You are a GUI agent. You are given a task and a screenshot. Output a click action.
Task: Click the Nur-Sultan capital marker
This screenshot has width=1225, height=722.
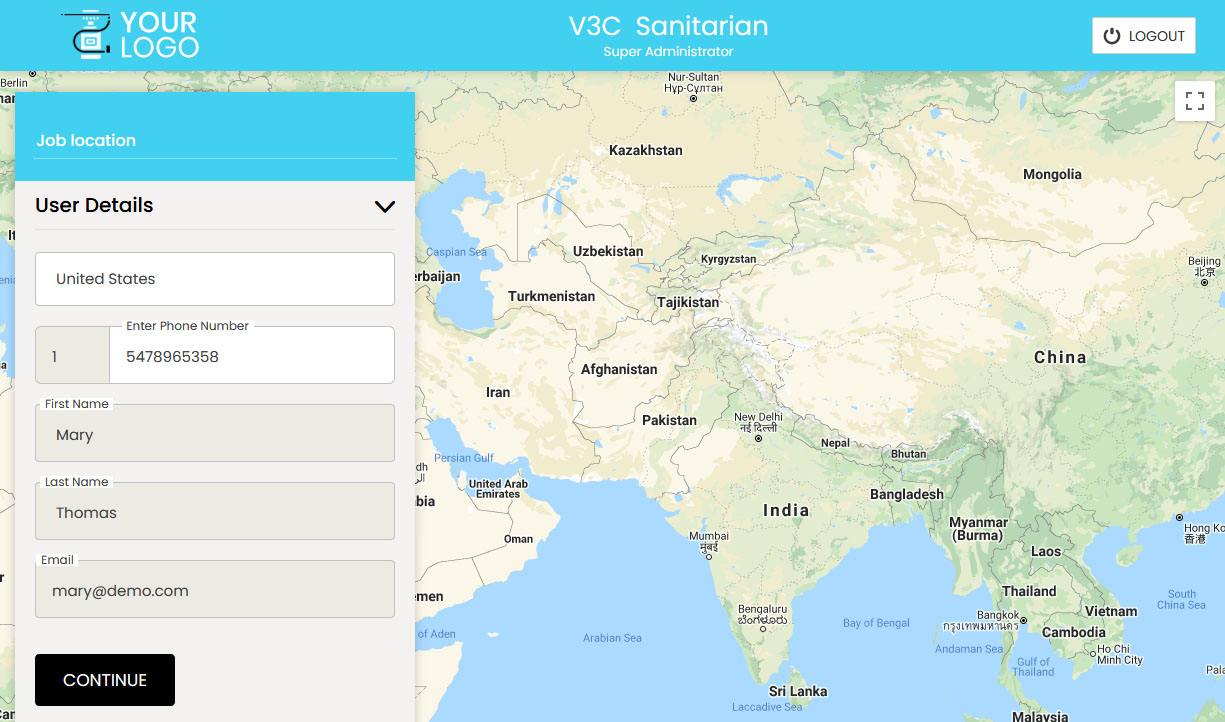[693, 99]
